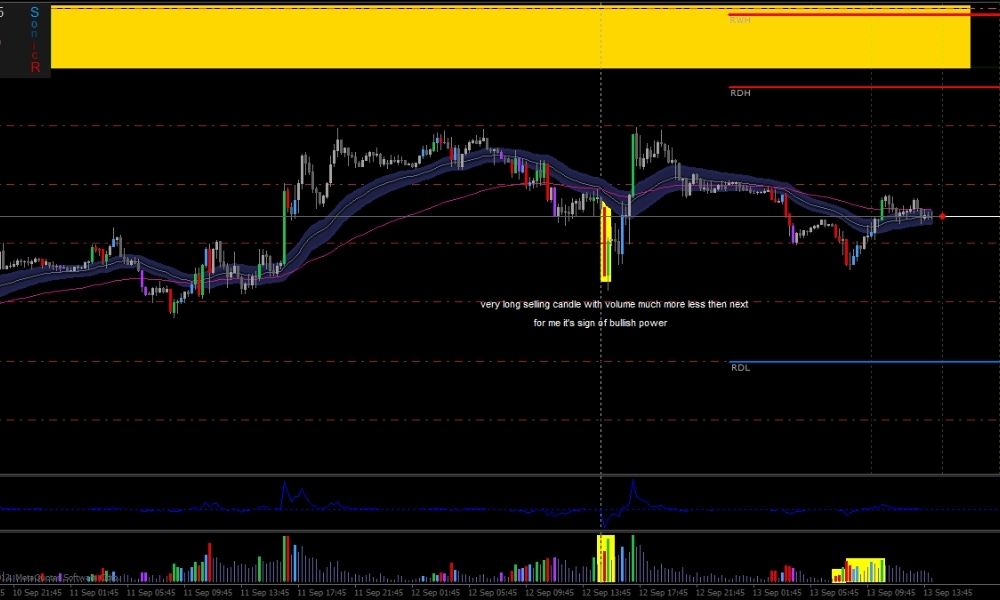Image resolution: width=1000 pixels, height=600 pixels.
Task: Click the SonicR logo in the corner
Action: pyautogui.click(x=35, y=40)
